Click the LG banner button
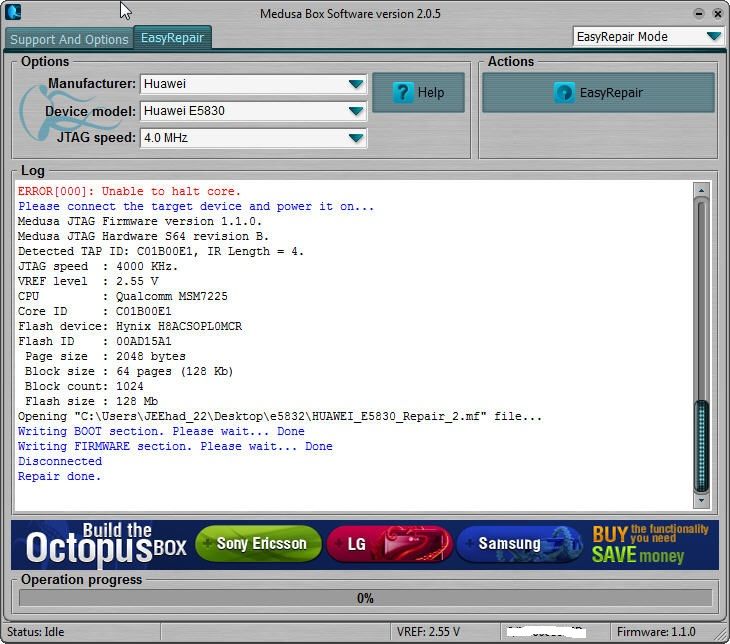 coord(389,543)
